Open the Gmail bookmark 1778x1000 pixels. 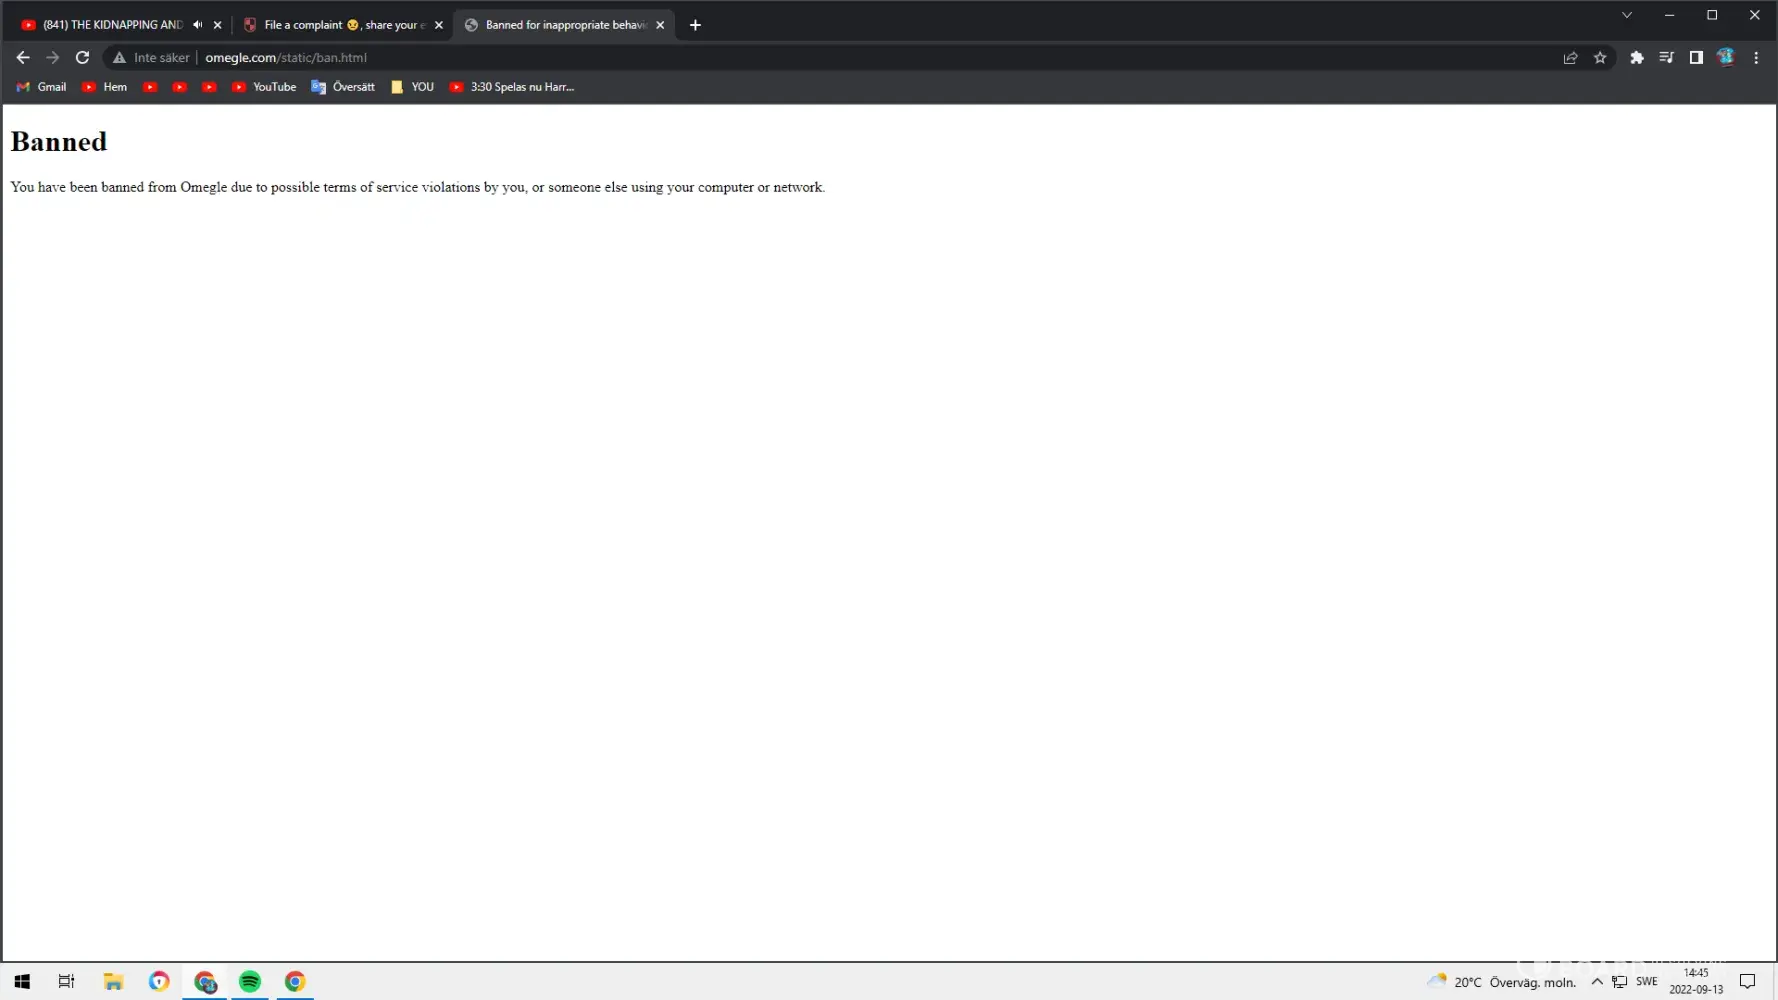42,87
